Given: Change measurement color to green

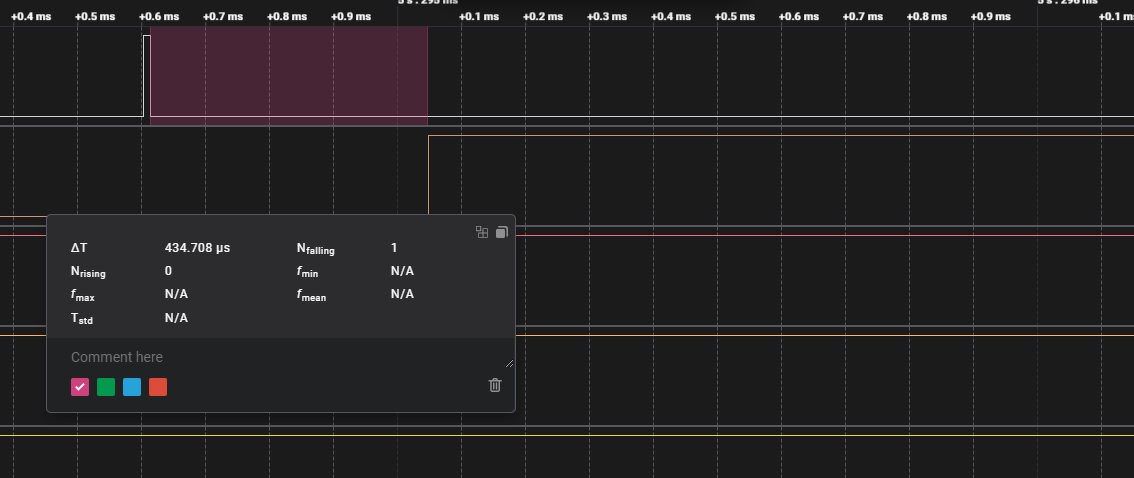Looking at the screenshot, I should click(106, 387).
